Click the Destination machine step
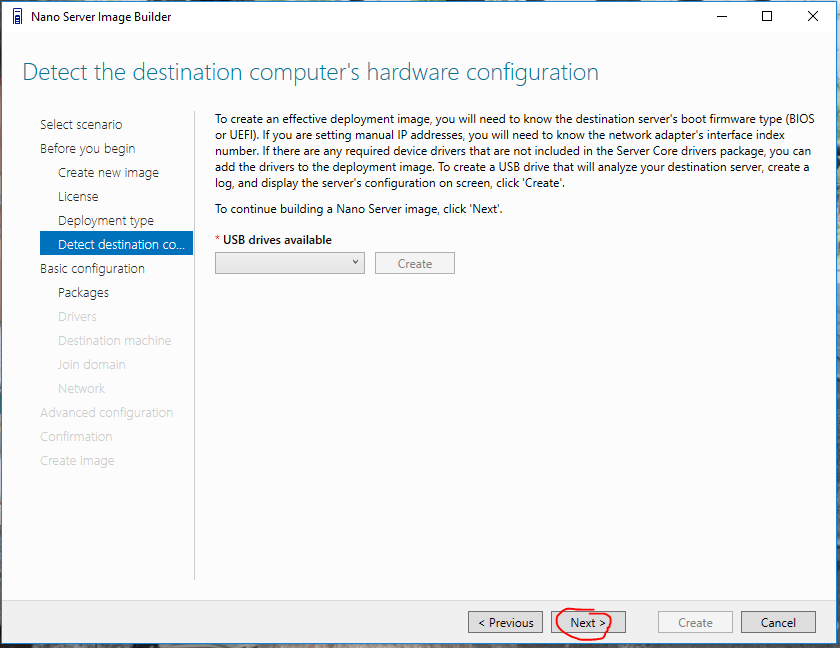 click(x=115, y=341)
